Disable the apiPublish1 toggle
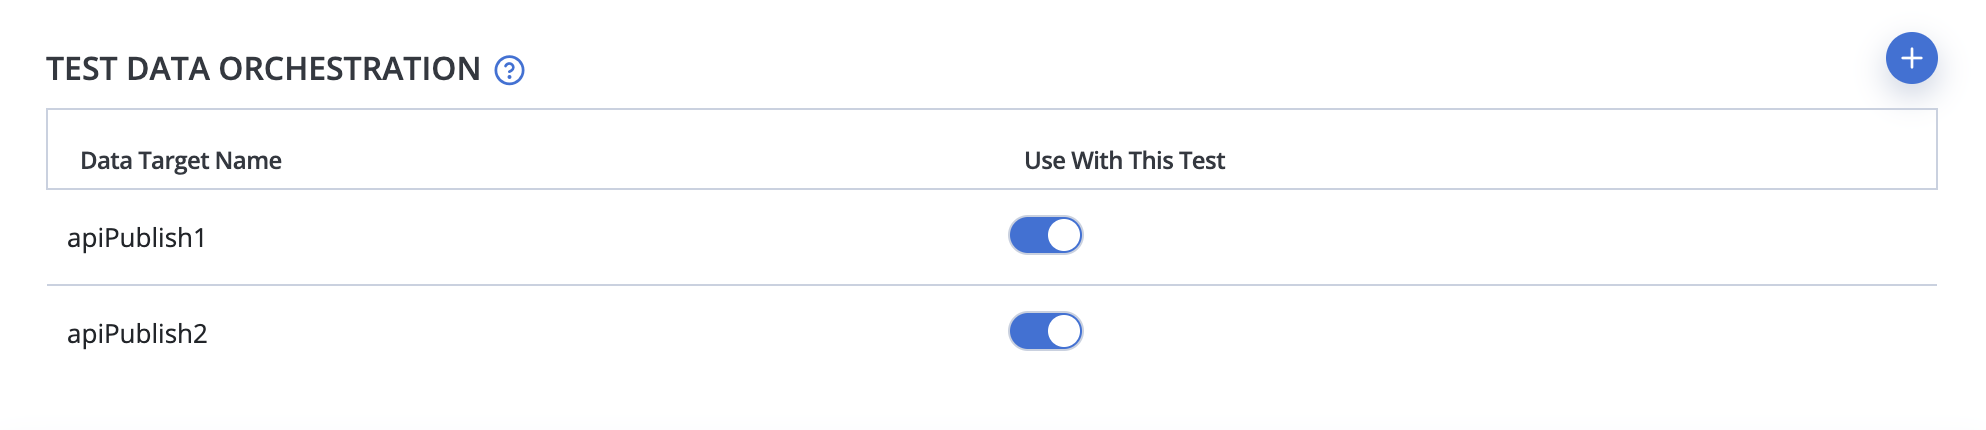 tap(1046, 235)
